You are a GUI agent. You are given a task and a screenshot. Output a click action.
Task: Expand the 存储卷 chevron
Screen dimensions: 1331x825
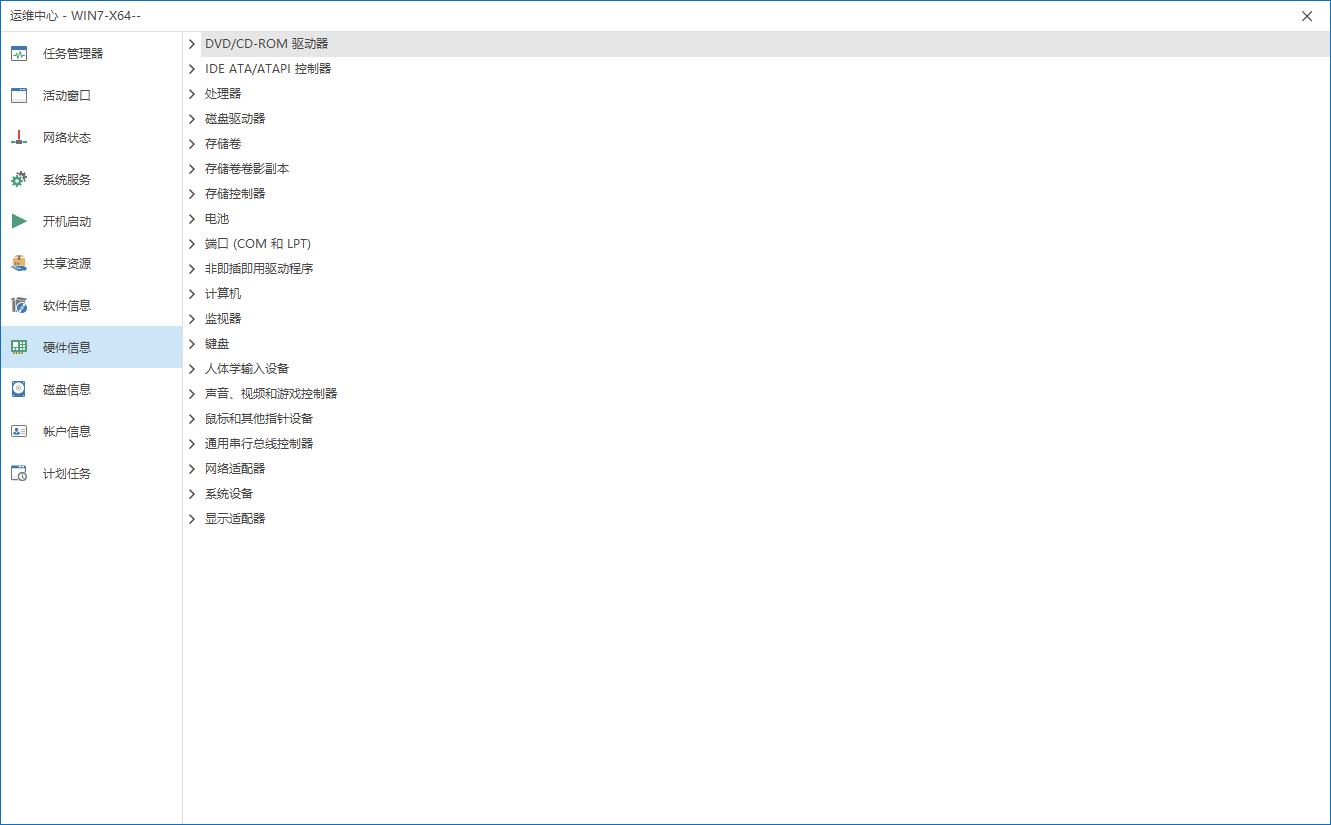tap(192, 144)
